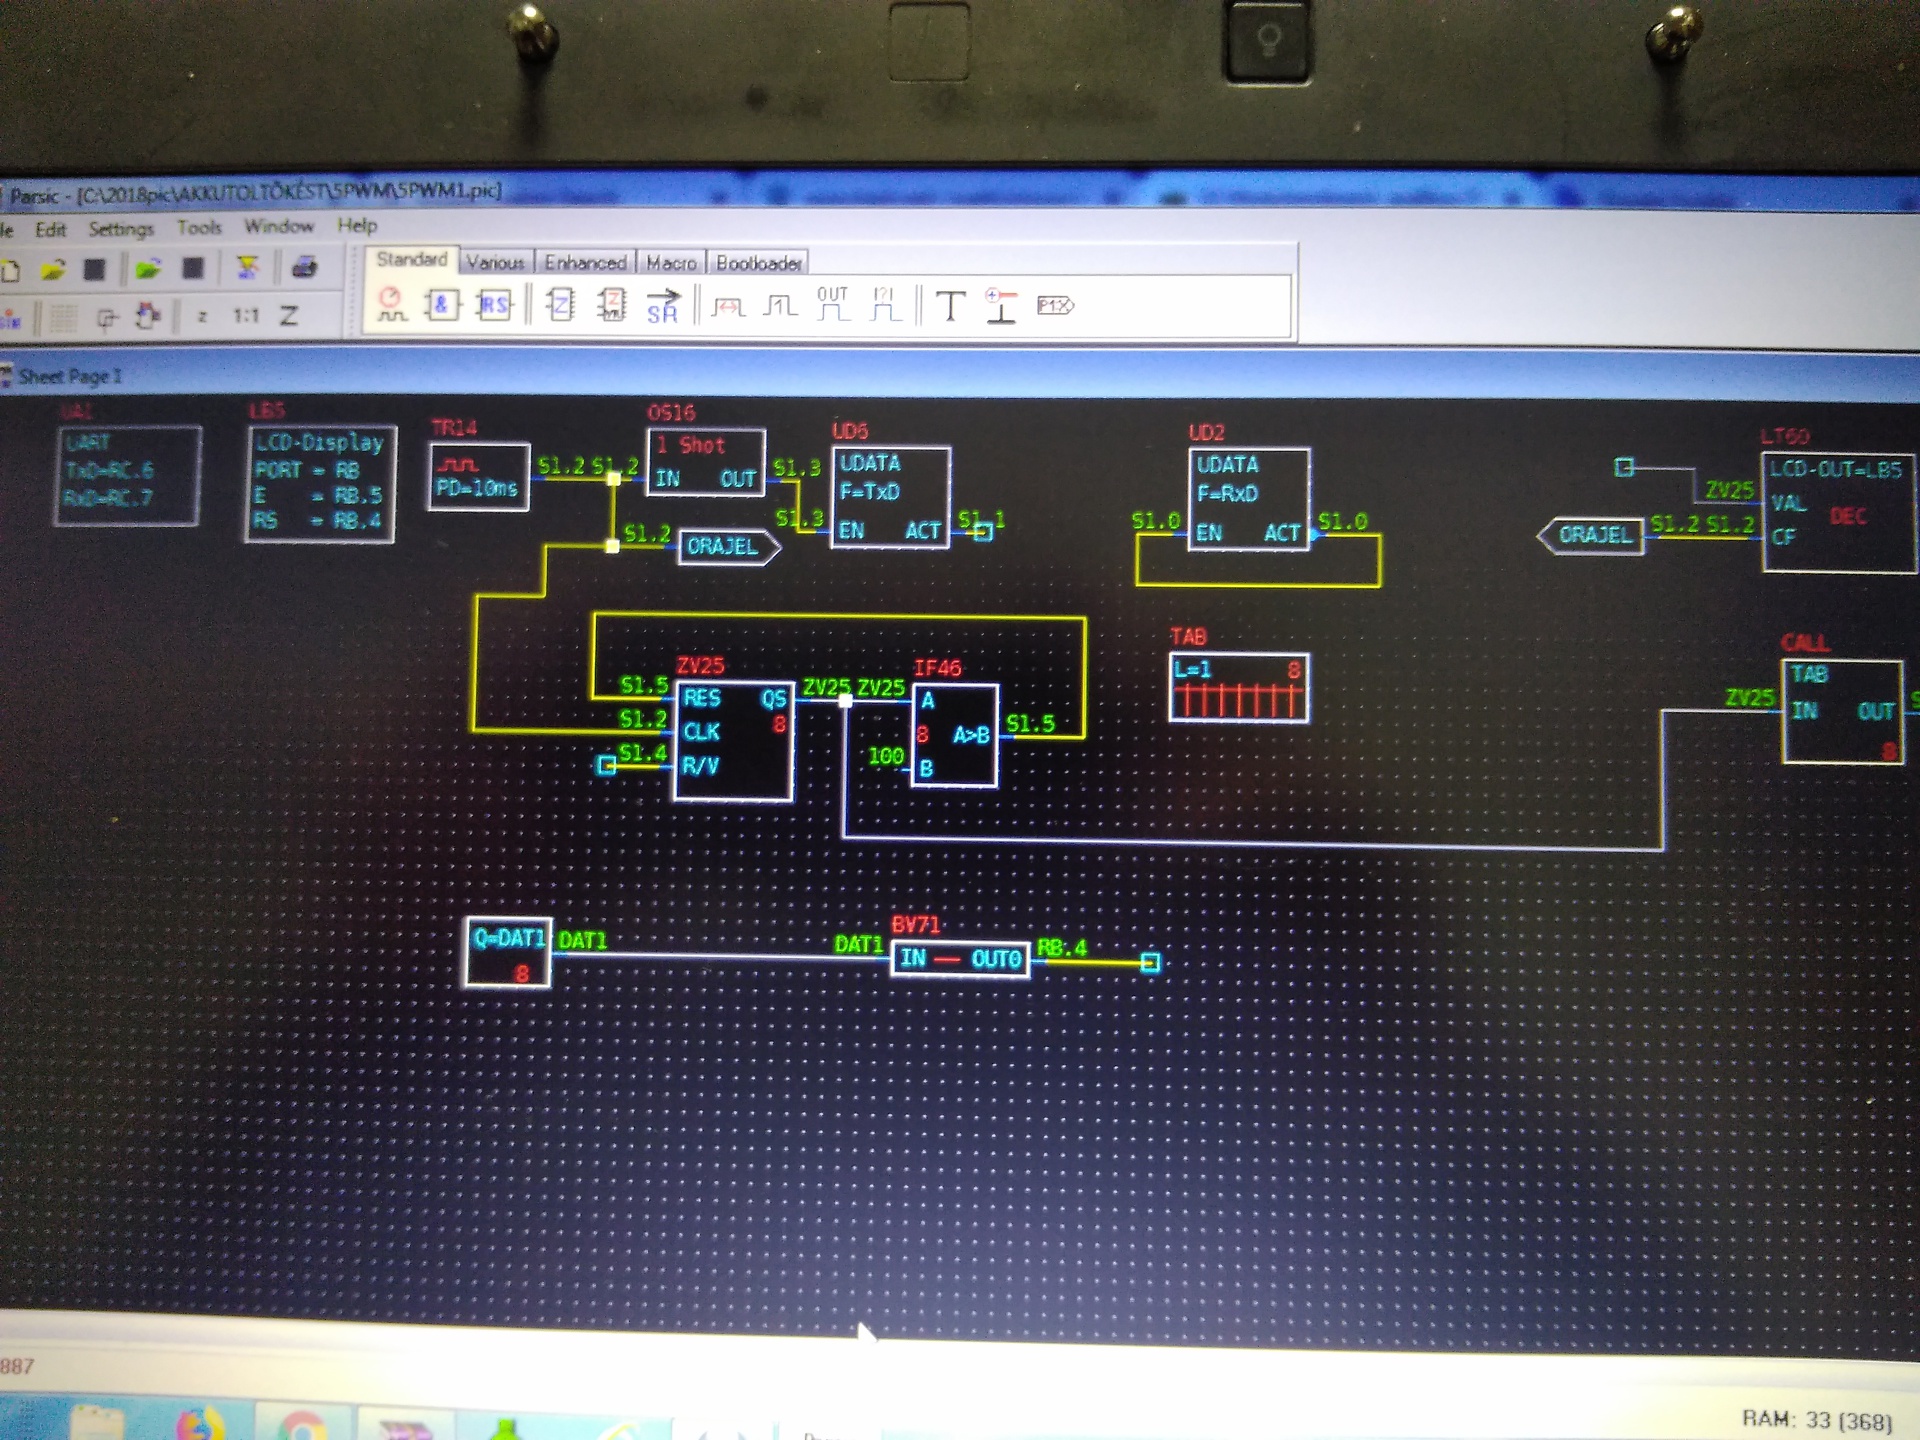Screen dimensions: 1920x1440
Task: Open the Macro tab
Action: (670, 263)
